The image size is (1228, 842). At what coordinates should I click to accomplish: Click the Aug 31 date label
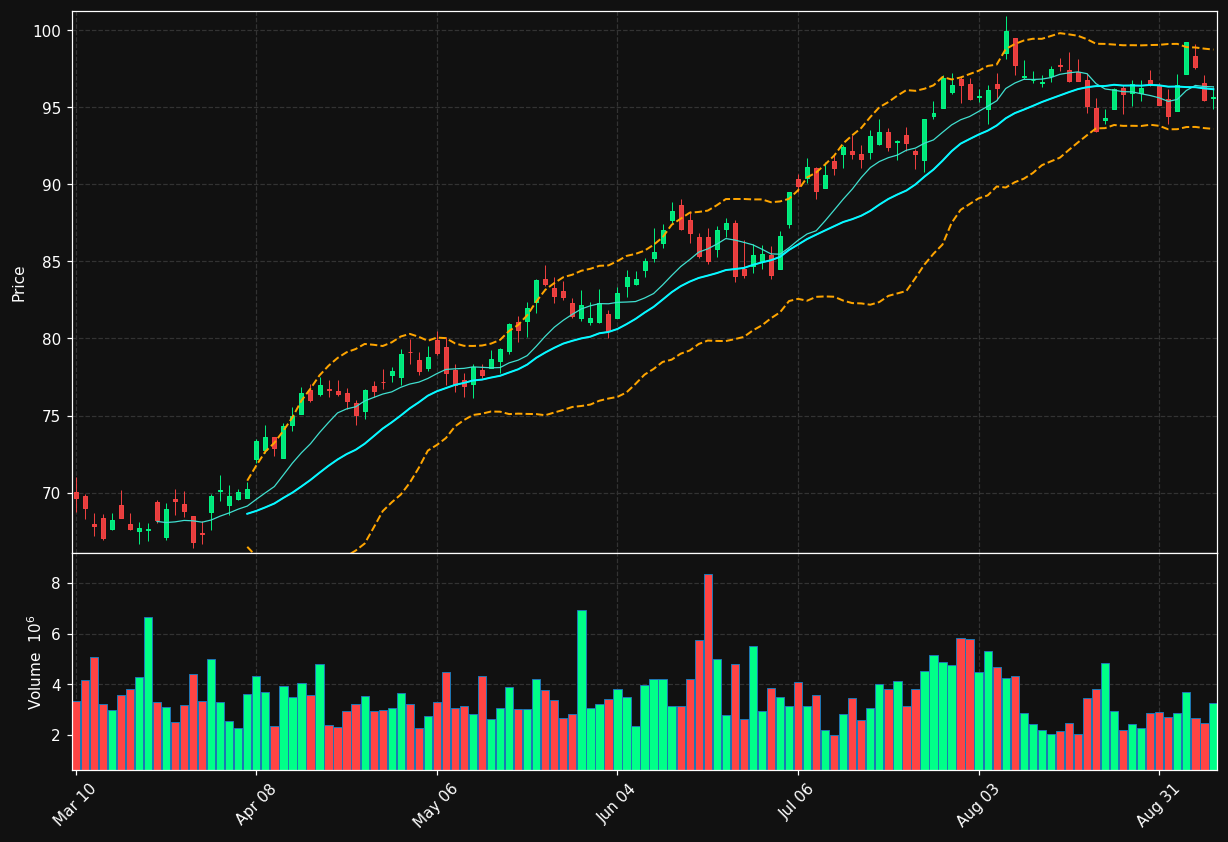pos(1158,805)
